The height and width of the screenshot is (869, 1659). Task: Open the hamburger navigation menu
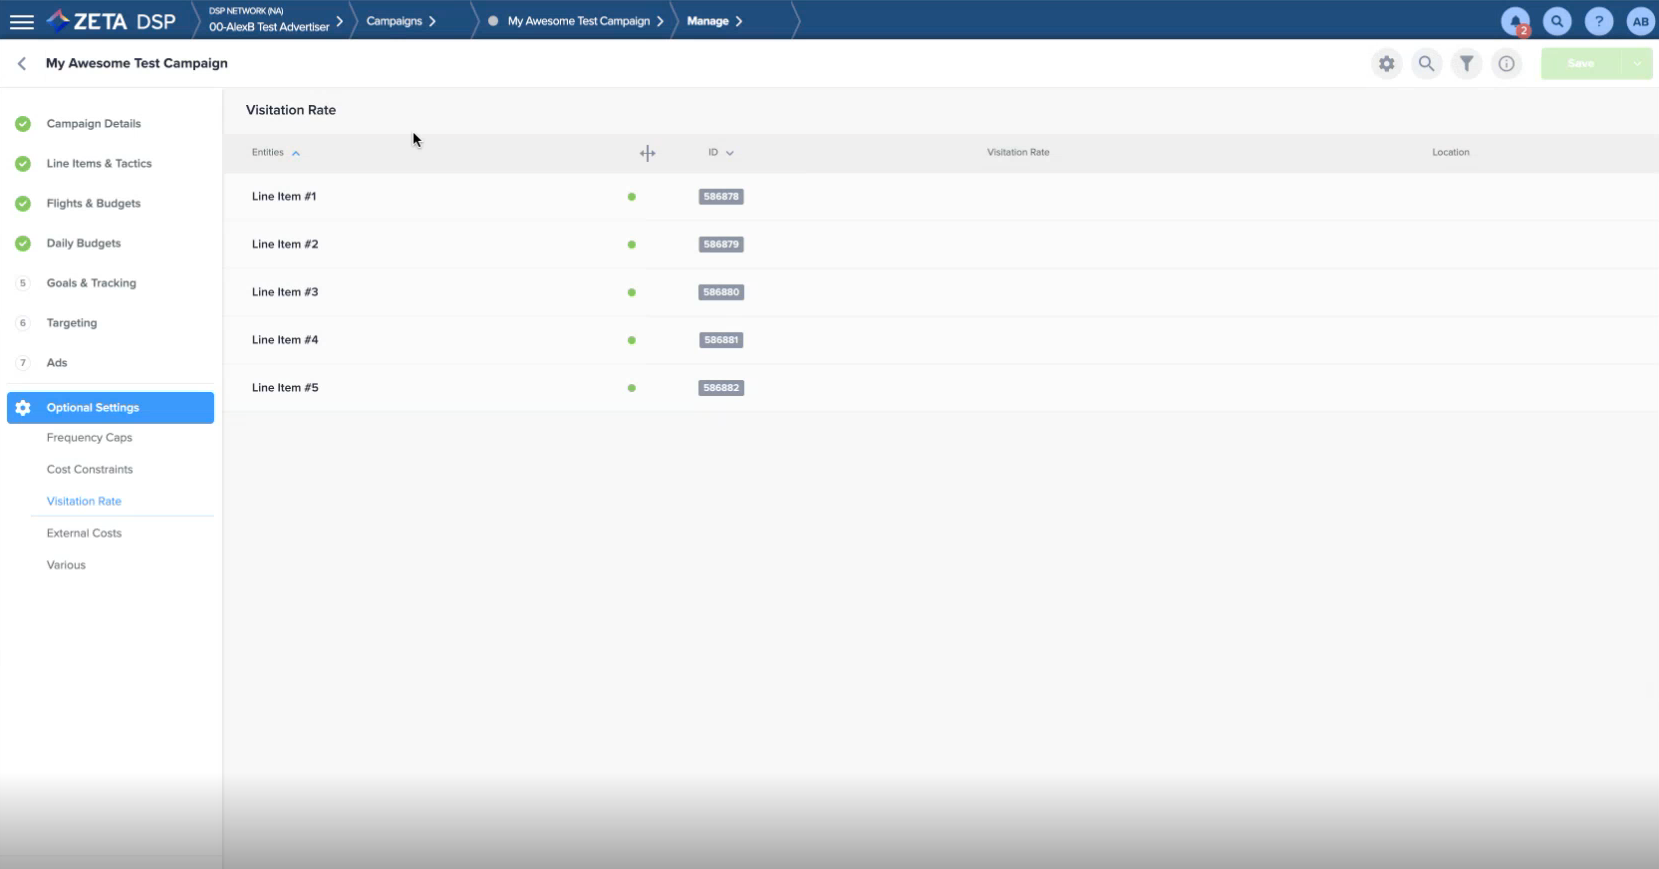click(21, 21)
